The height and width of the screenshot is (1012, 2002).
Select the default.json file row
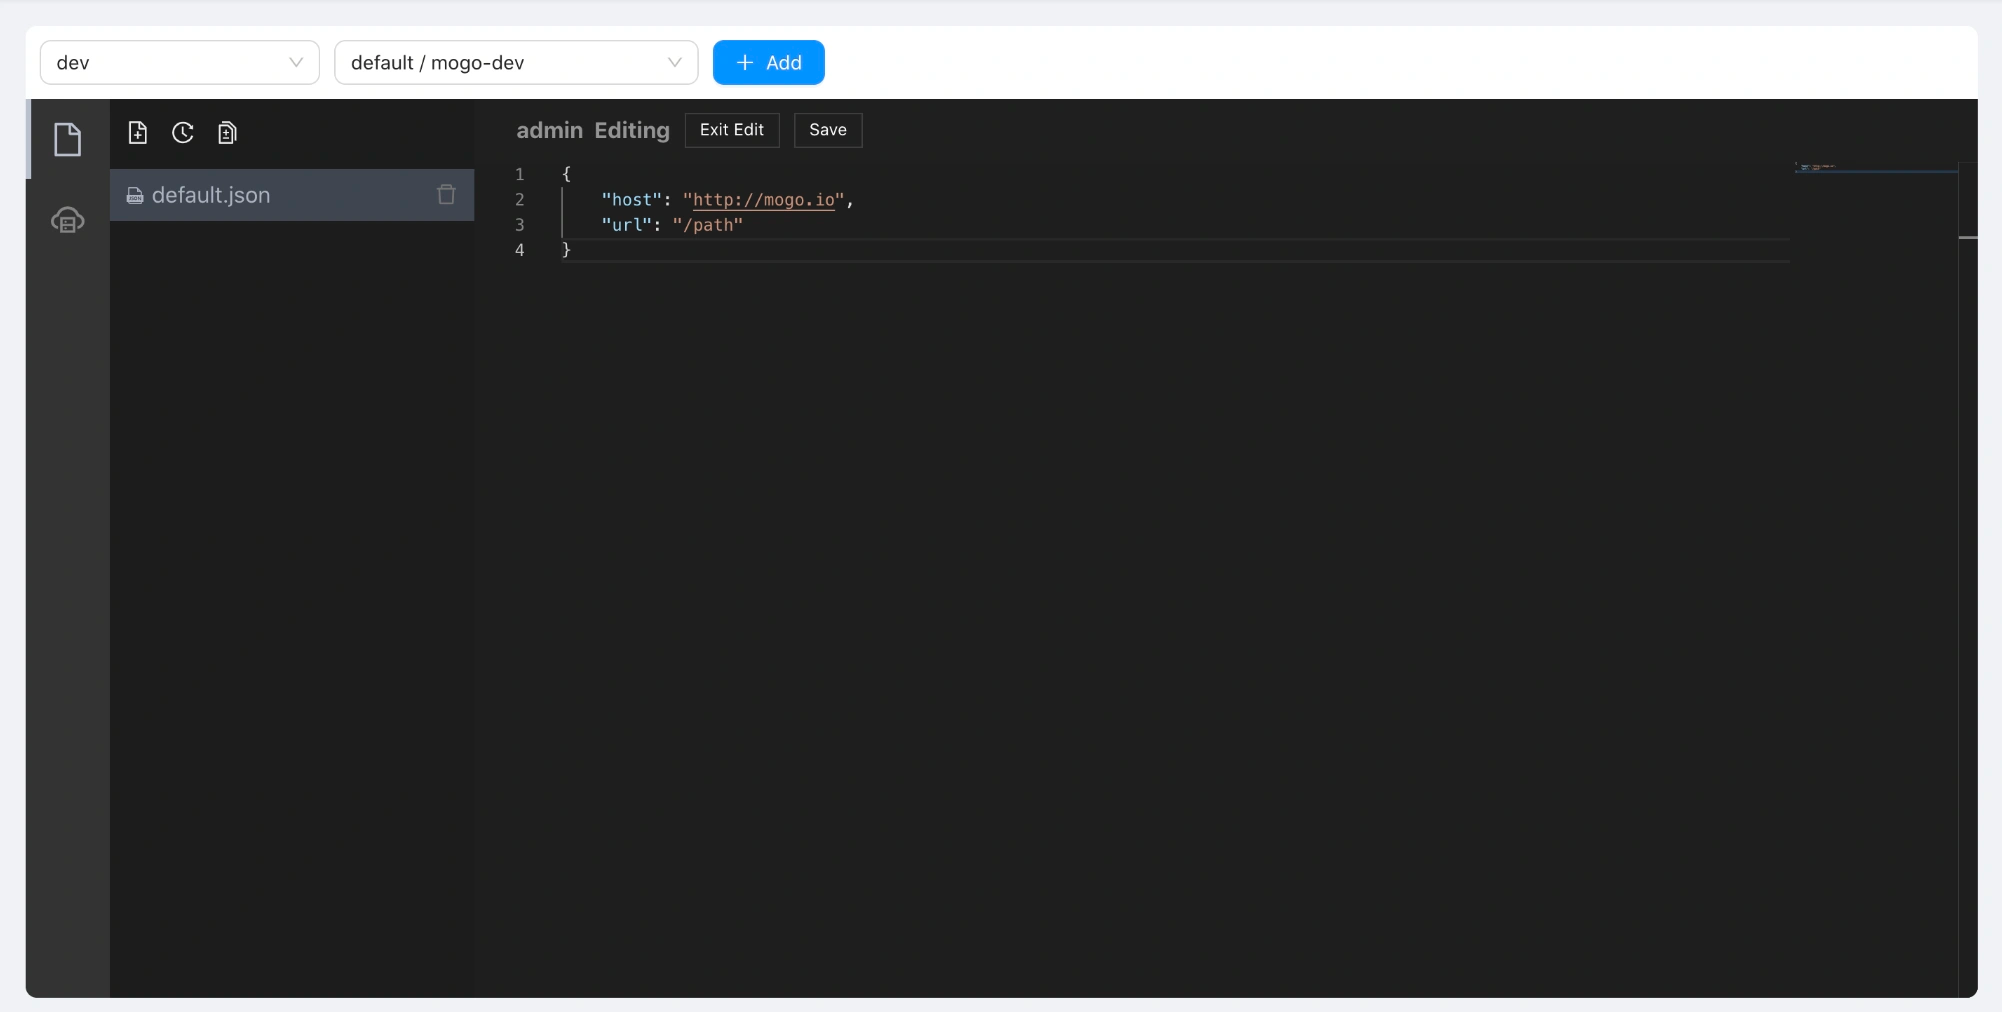click(x=292, y=195)
